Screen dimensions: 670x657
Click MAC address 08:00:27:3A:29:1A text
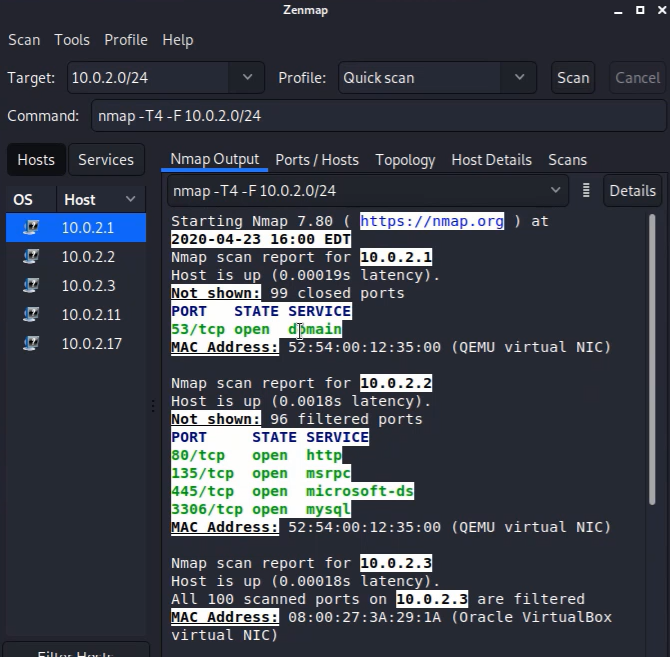[364, 617]
